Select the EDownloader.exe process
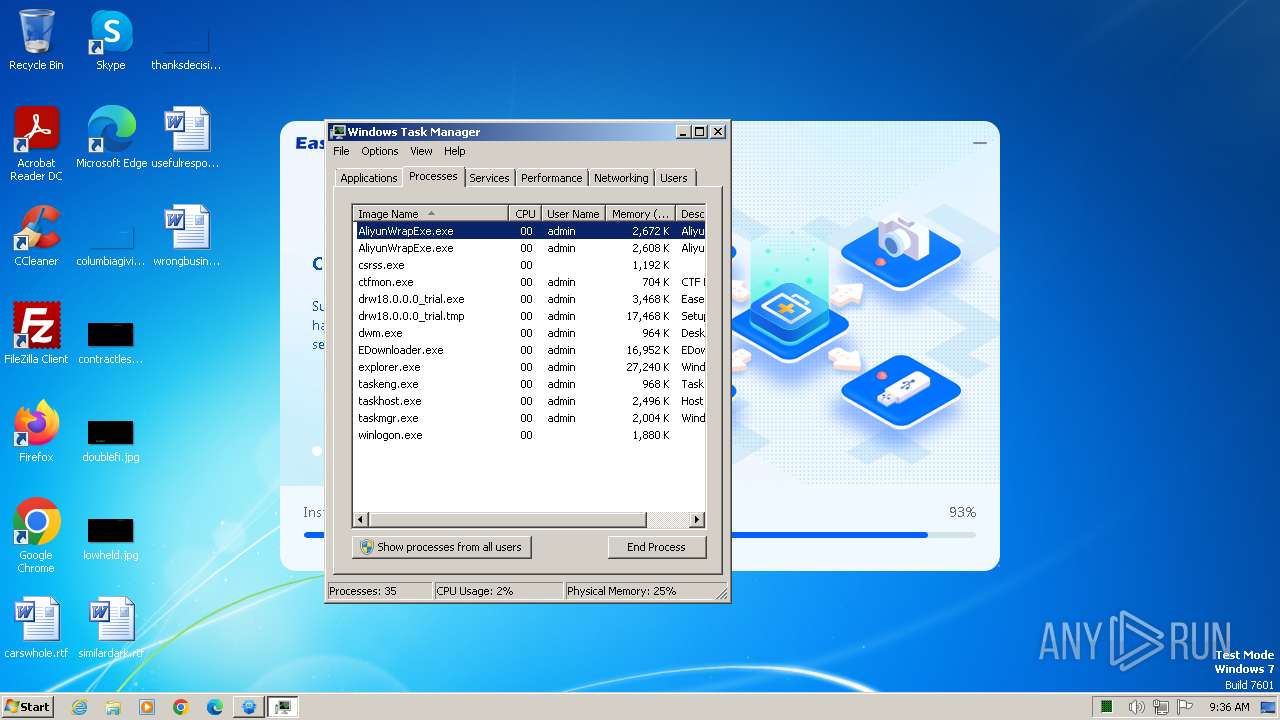This screenshot has width=1280, height=720. point(530,350)
